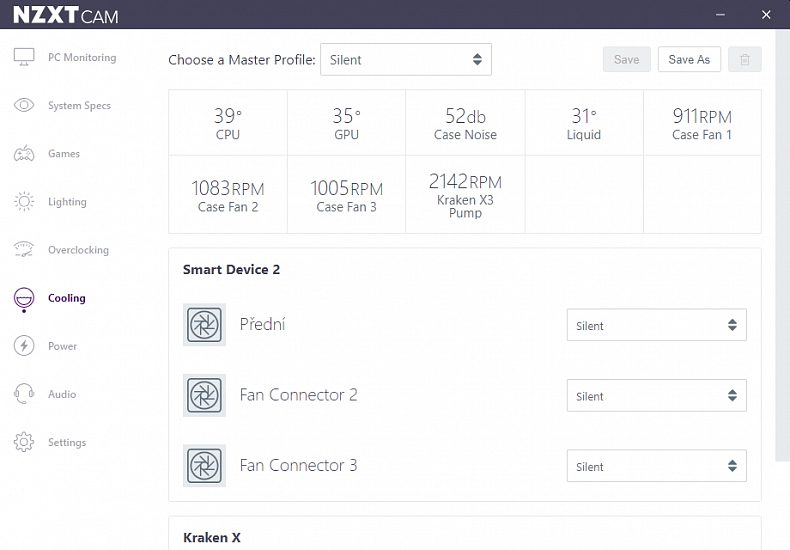Go to the Lighting section label
Screen dimensions: 790x550
(67, 202)
